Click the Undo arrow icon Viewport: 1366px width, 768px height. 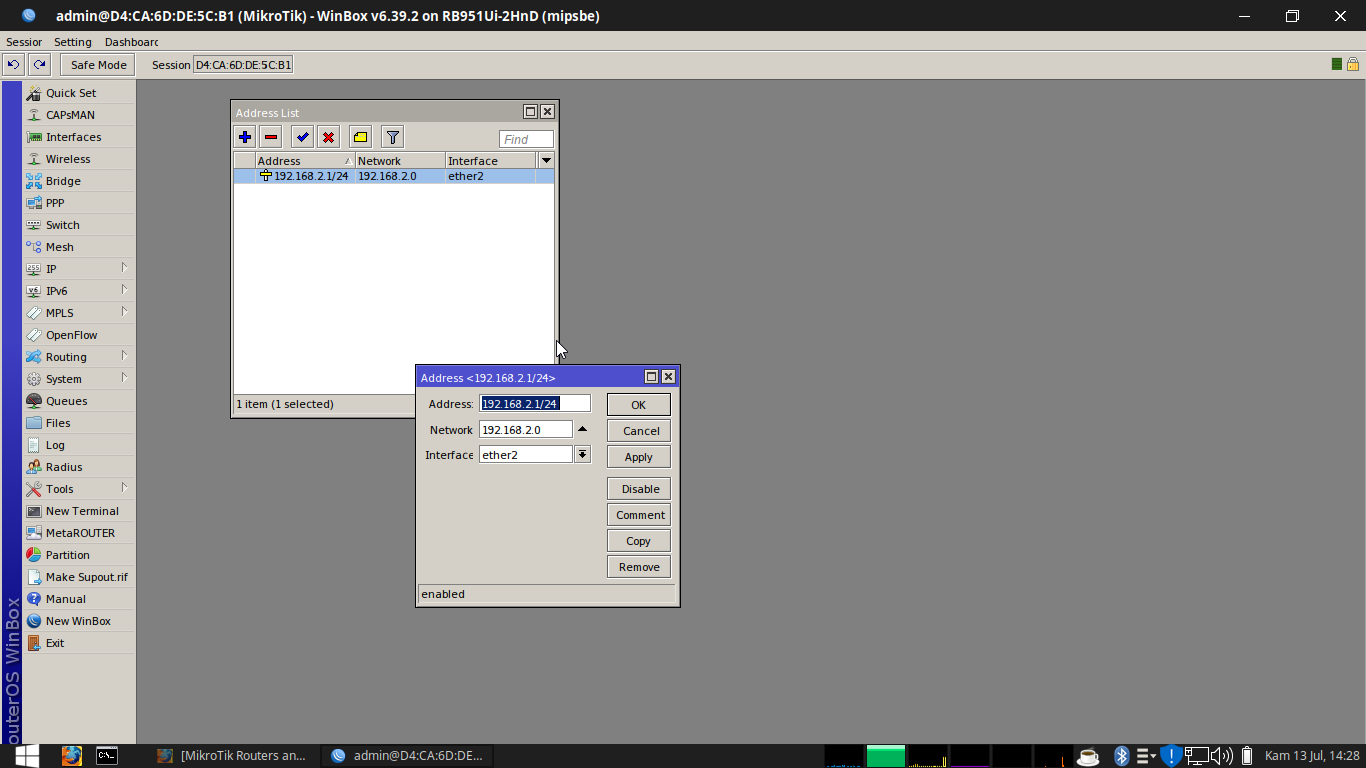click(x=13, y=65)
